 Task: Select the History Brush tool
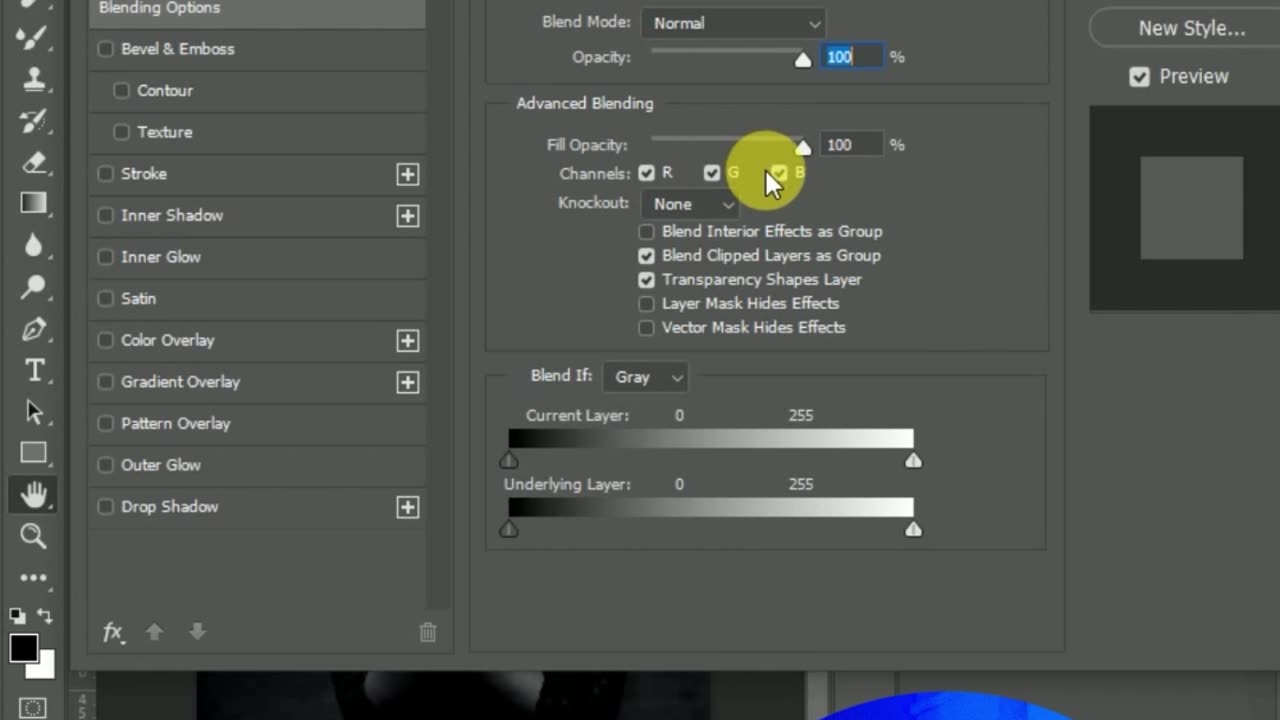pyautogui.click(x=33, y=121)
